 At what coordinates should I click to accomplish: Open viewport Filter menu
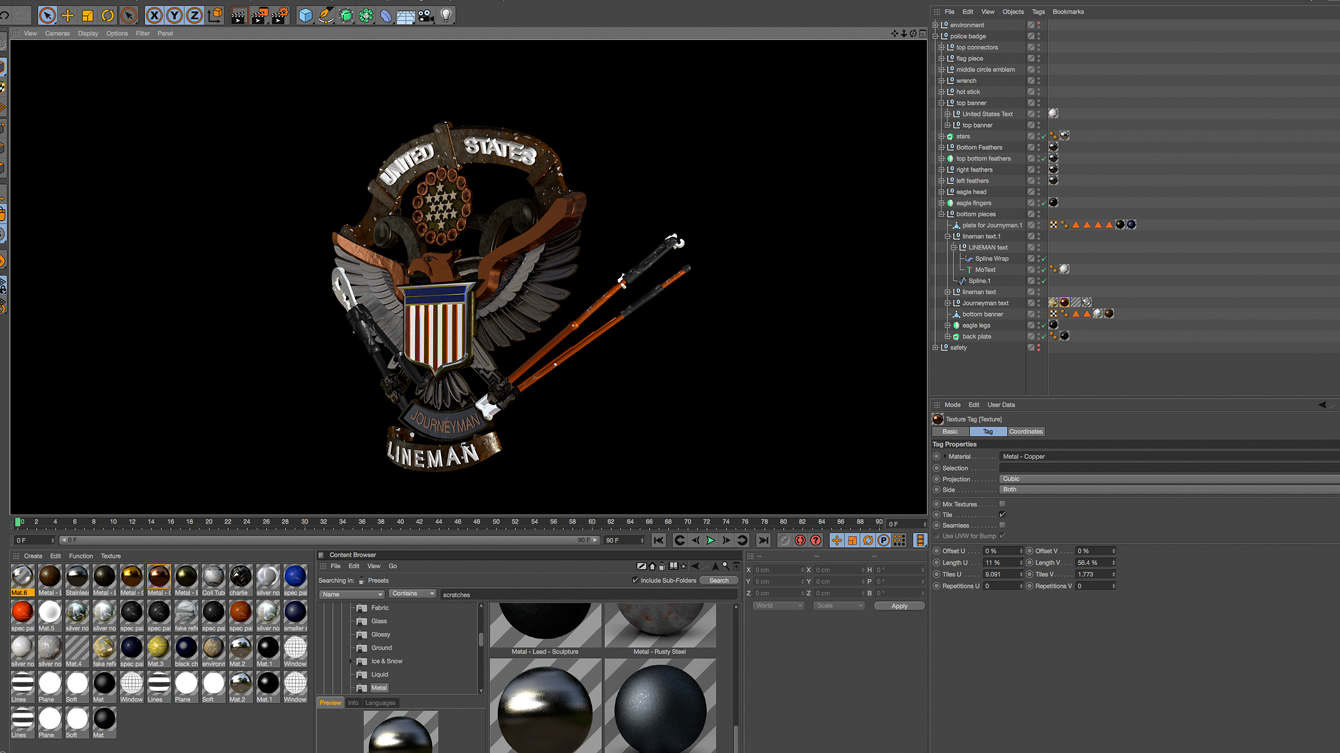(x=143, y=33)
